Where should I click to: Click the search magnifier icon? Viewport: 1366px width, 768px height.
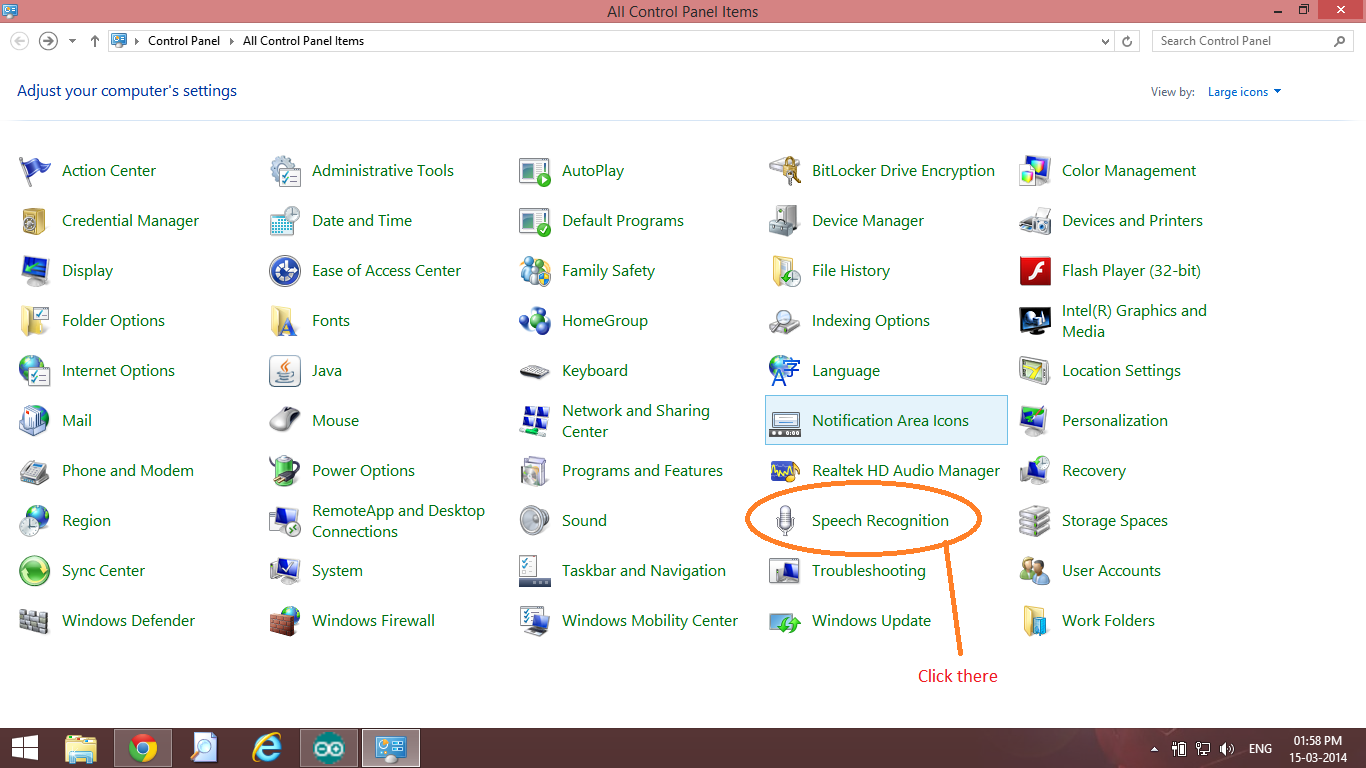pyautogui.click(x=1340, y=41)
